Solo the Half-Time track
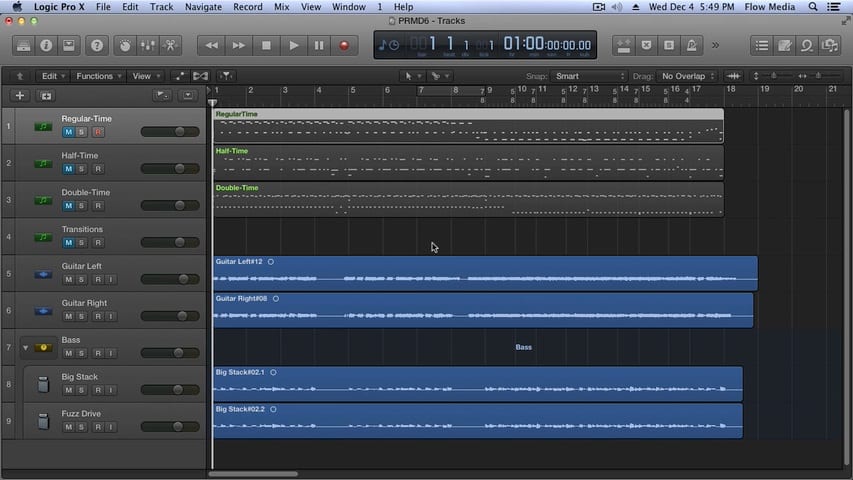Viewport: 853px width, 480px height. click(x=83, y=169)
